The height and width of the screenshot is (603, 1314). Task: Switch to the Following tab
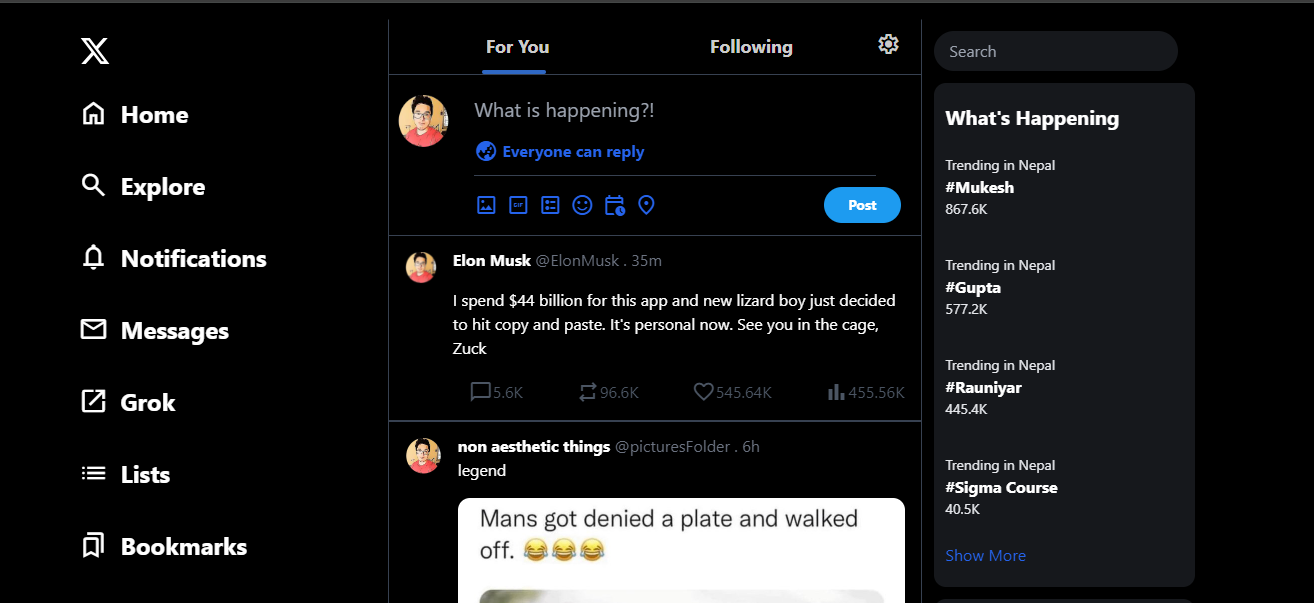pyautogui.click(x=751, y=46)
